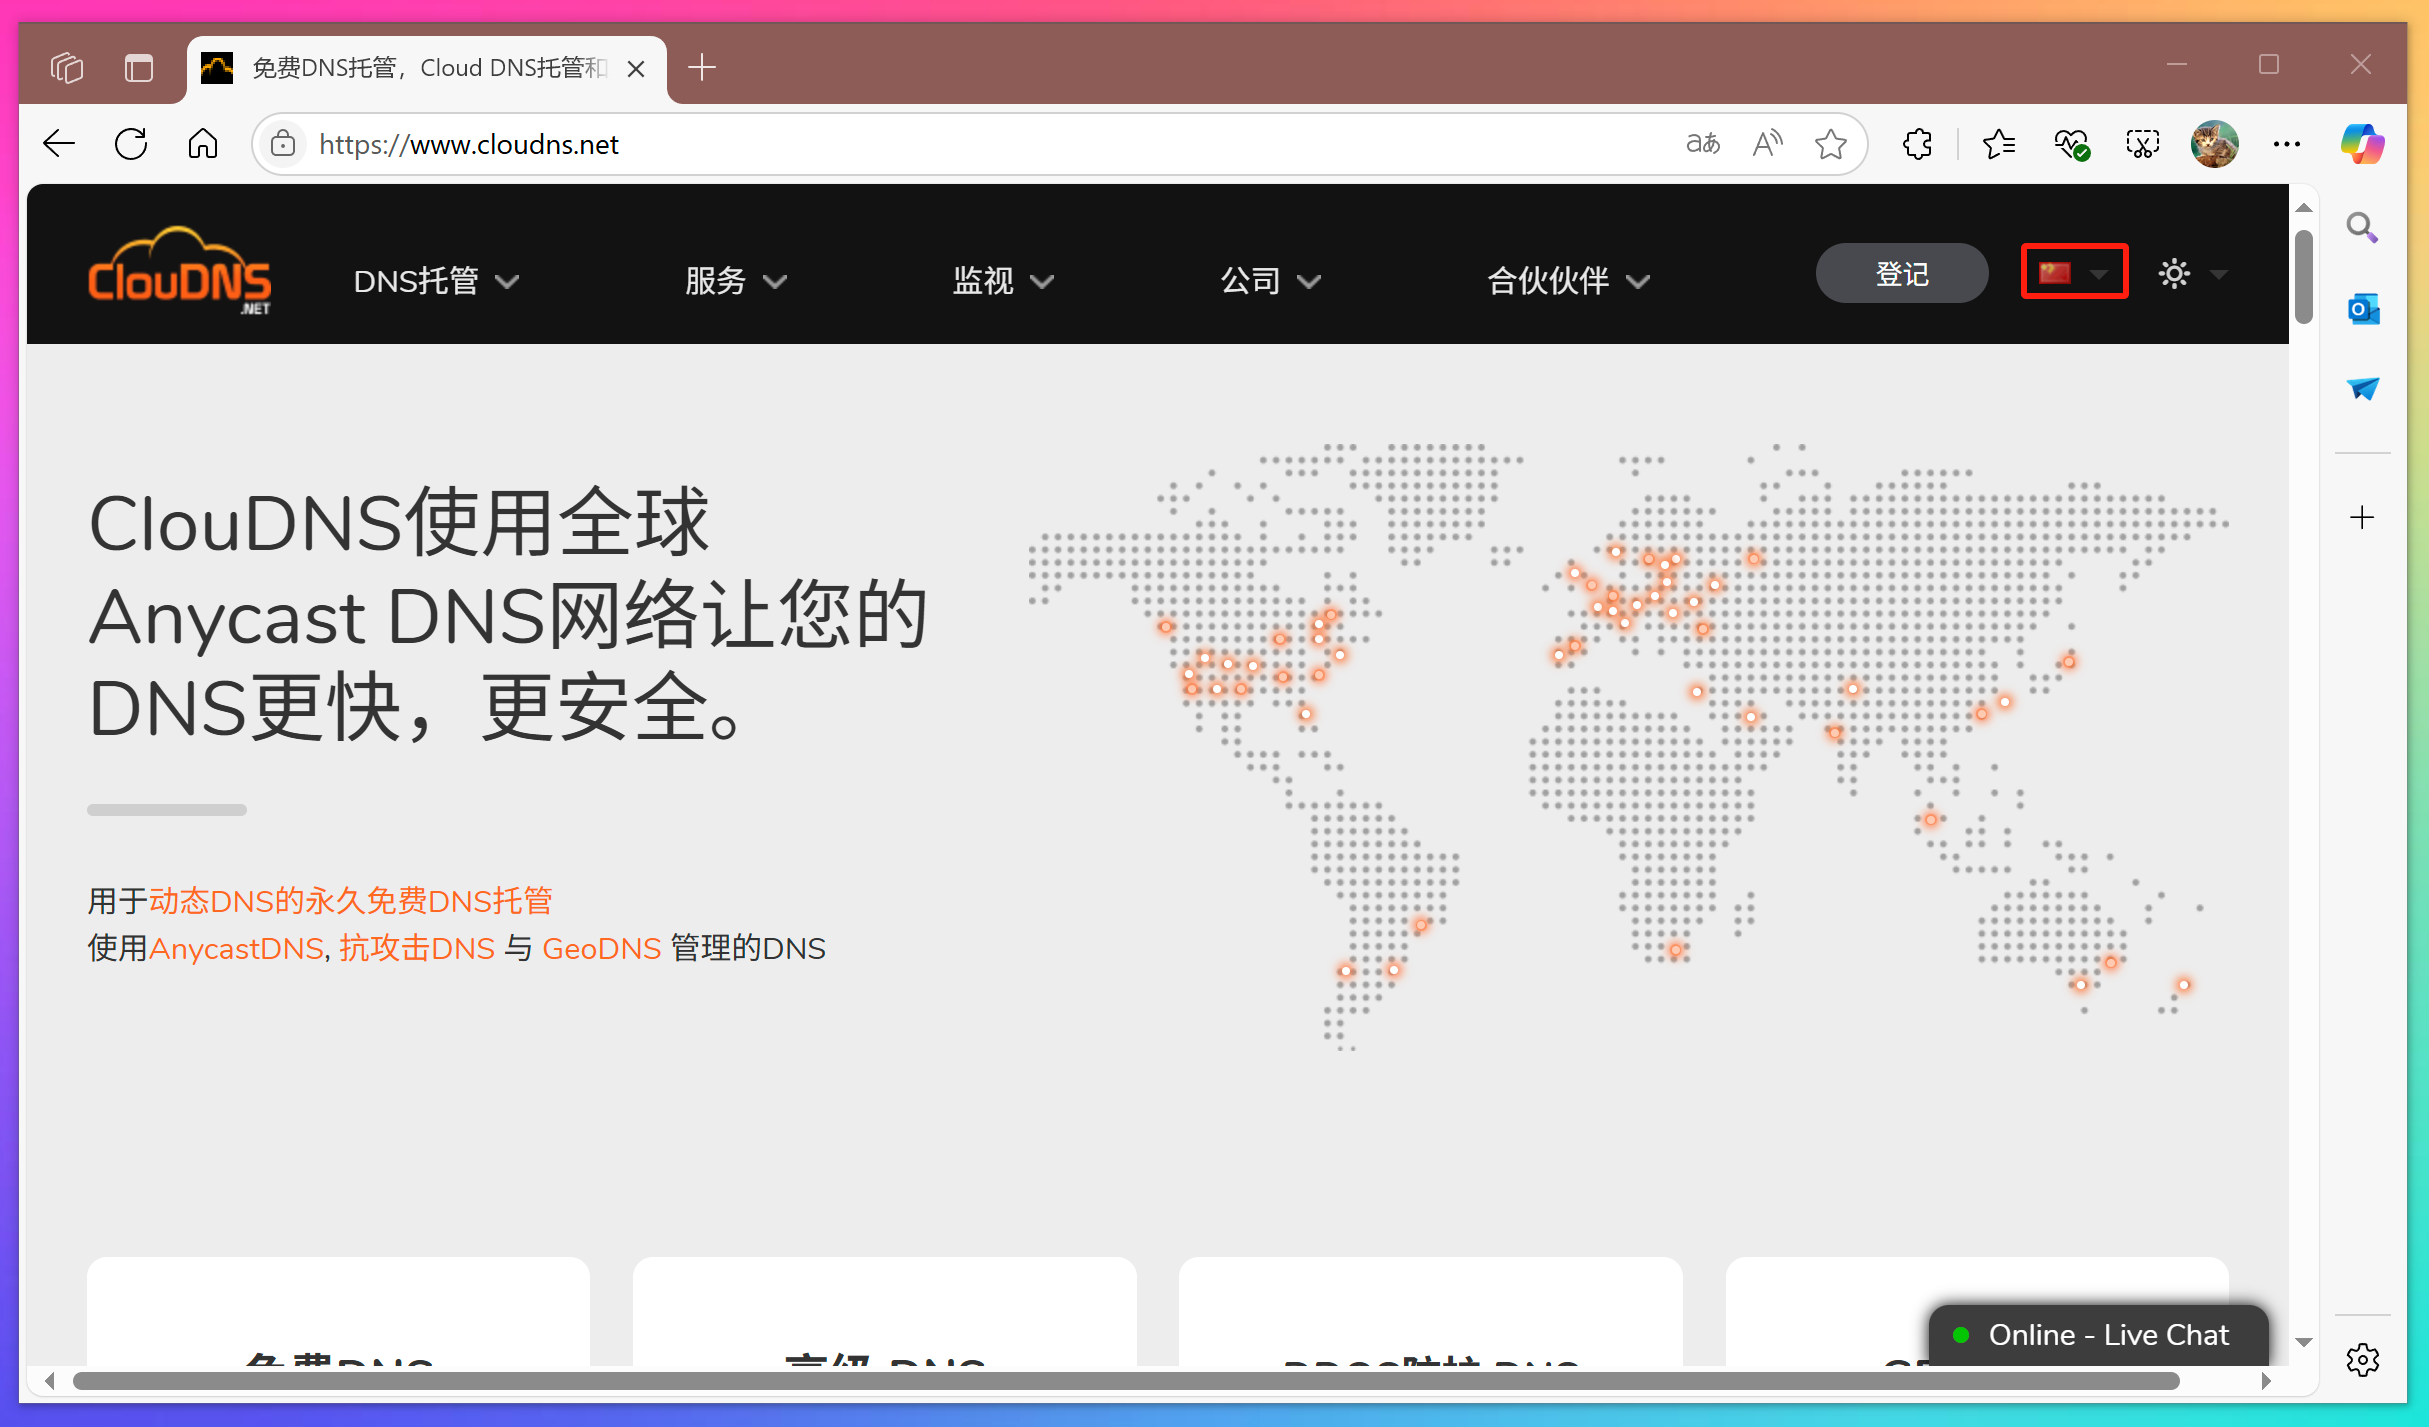Open the GeoDNS link
Image resolution: width=2429 pixels, height=1427 pixels.
pyautogui.click(x=600, y=948)
